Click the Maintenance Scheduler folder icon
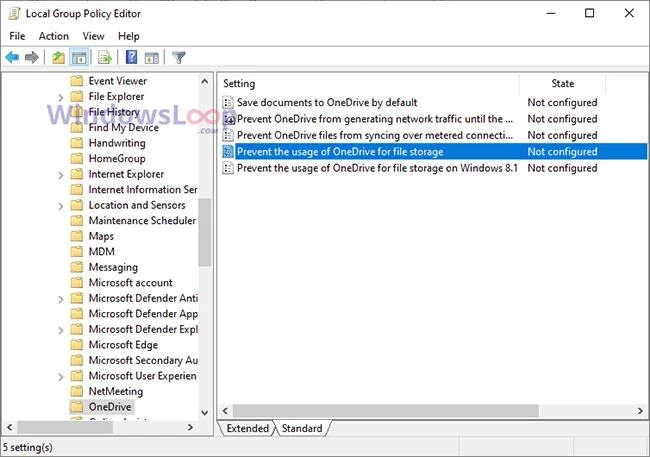This screenshot has width=650, height=457. click(x=77, y=221)
